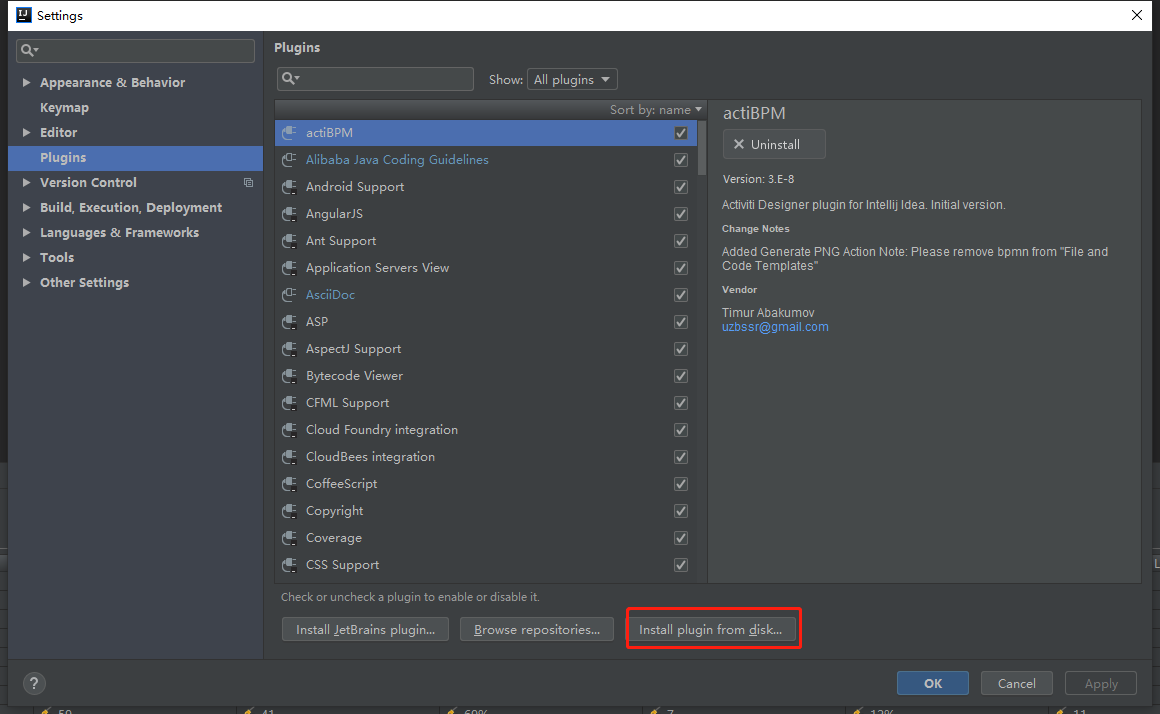Click the actiBPM plugin icon
1160x714 pixels.
click(x=289, y=132)
